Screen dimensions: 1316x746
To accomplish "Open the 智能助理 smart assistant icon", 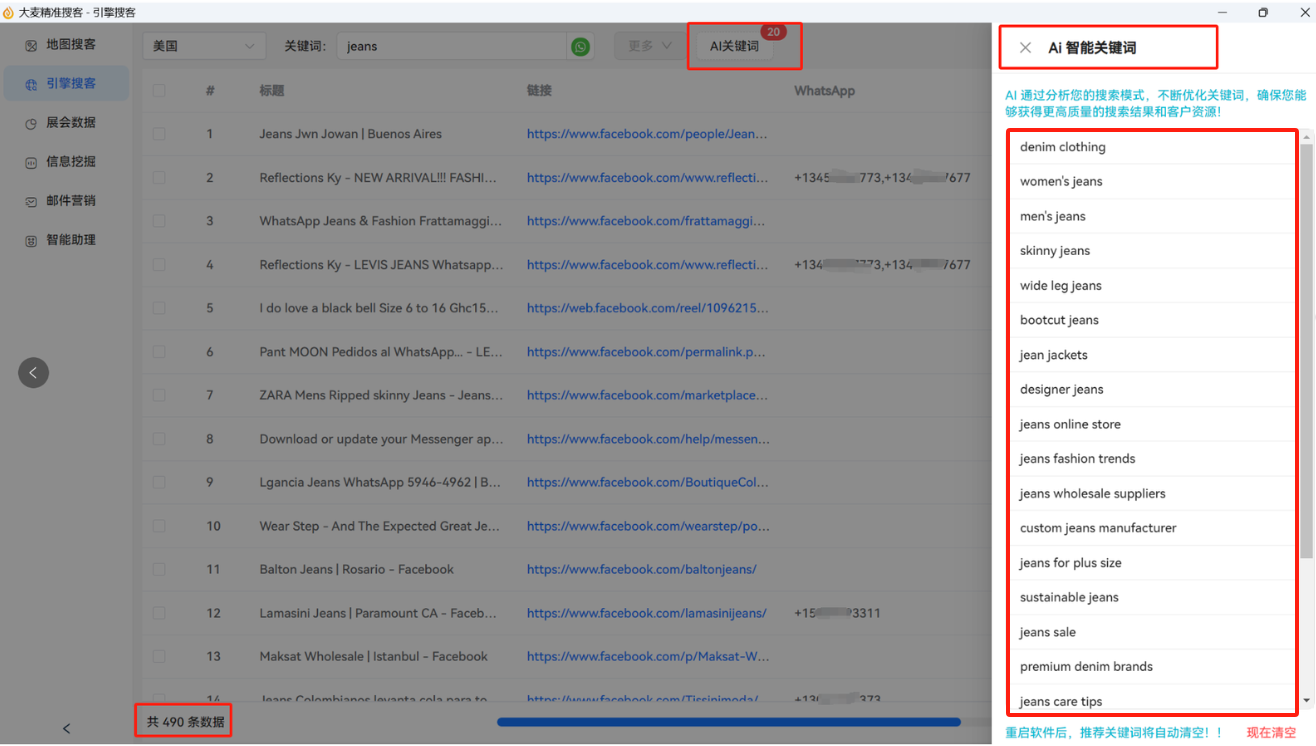I will [31, 240].
